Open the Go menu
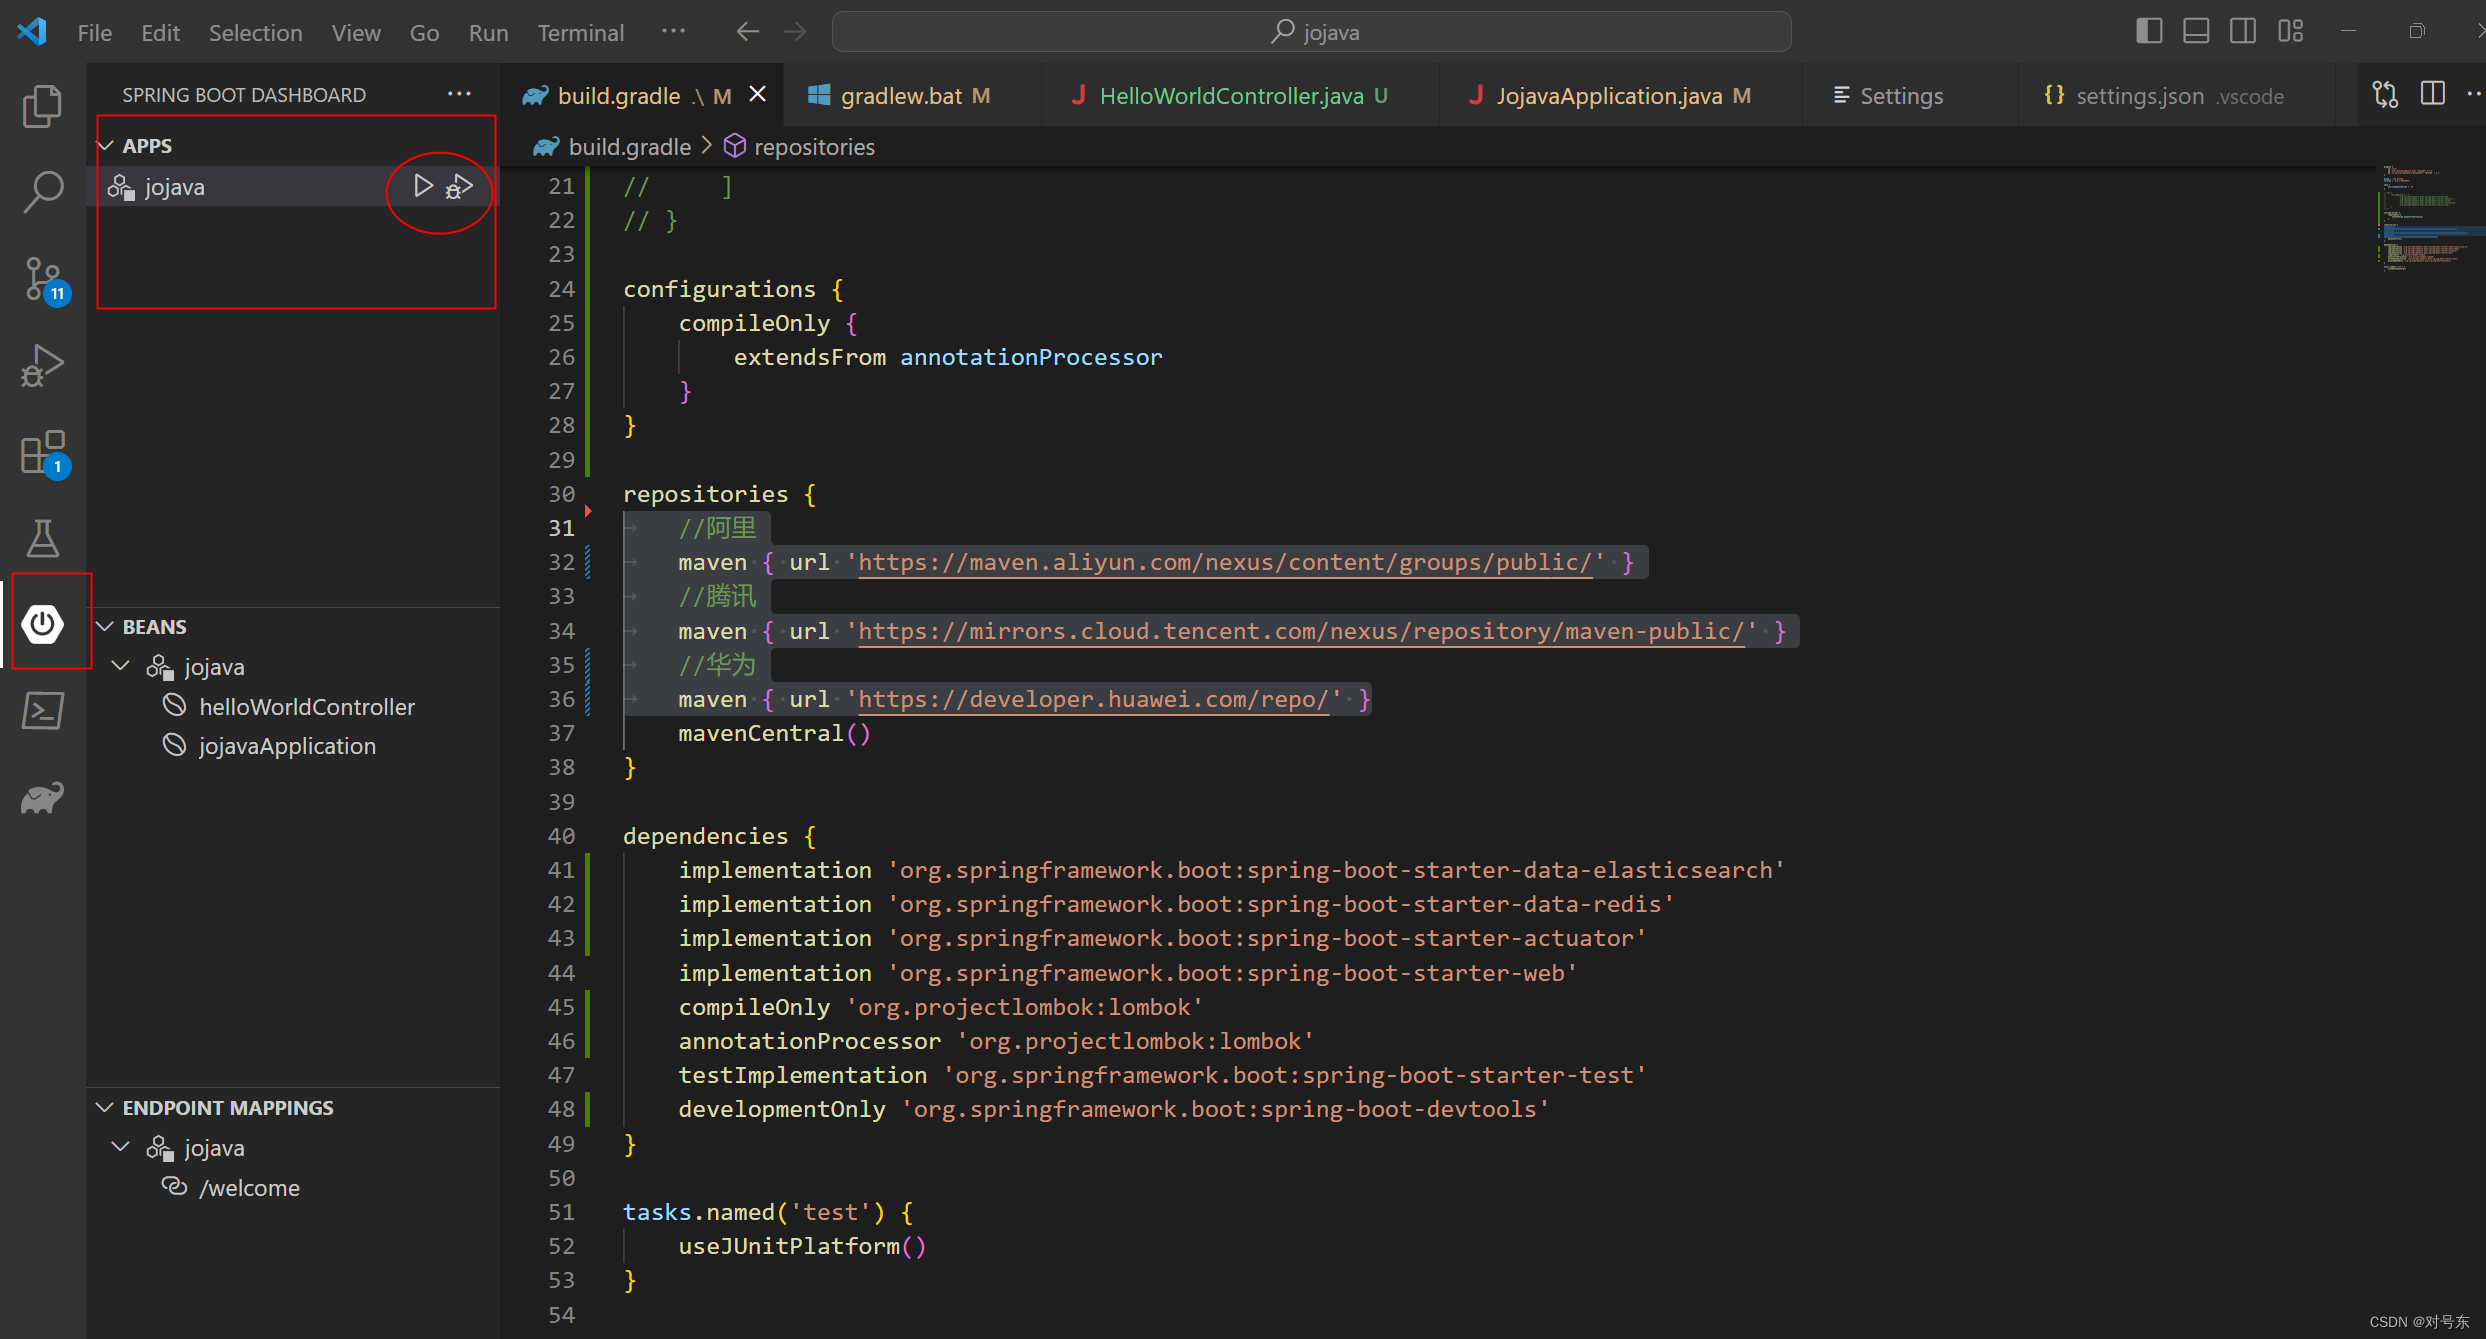 click(x=424, y=33)
